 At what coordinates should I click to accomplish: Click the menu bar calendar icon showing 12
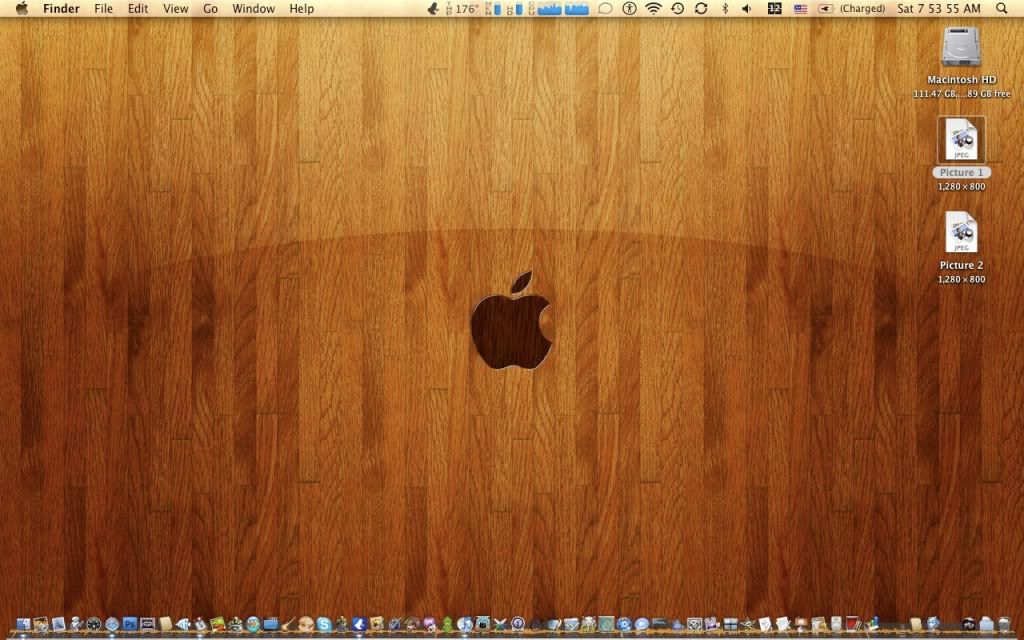(775, 8)
